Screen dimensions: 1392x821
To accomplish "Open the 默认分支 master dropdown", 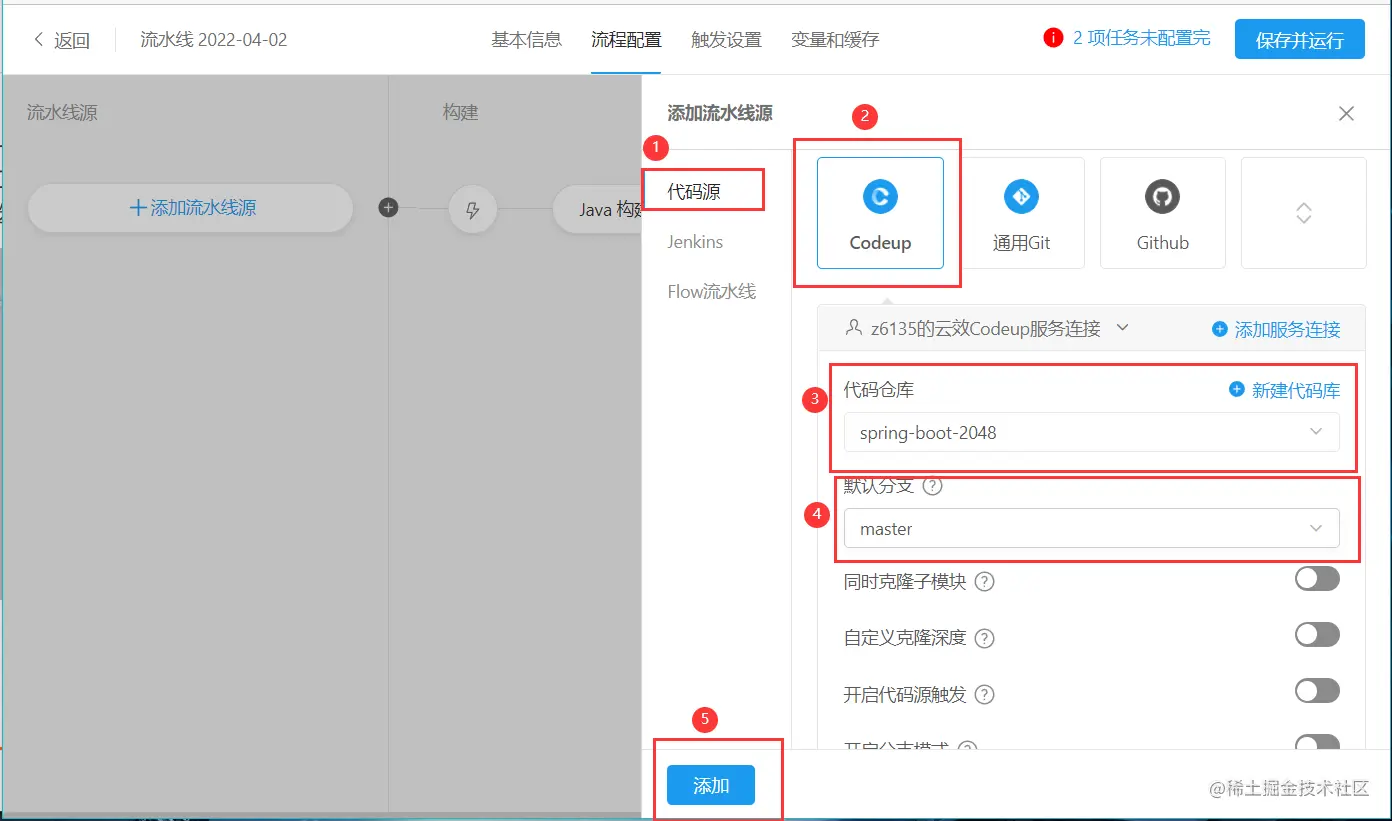I will 1091,529.
